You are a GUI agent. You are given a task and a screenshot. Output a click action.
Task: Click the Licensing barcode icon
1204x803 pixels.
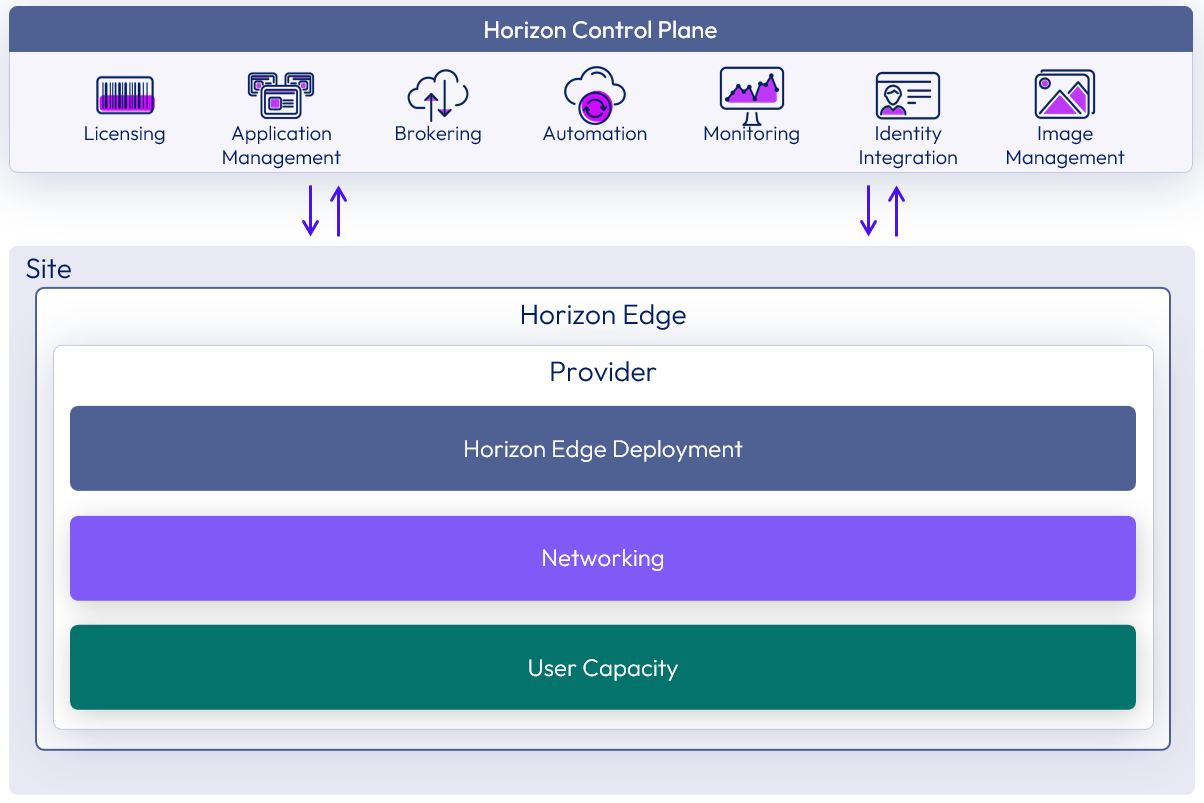pyautogui.click(x=125, y=96)
